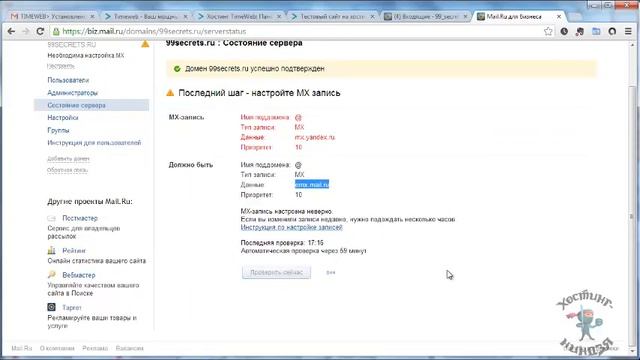
Task: Click the address bar URL
Action: coord(154,31)
